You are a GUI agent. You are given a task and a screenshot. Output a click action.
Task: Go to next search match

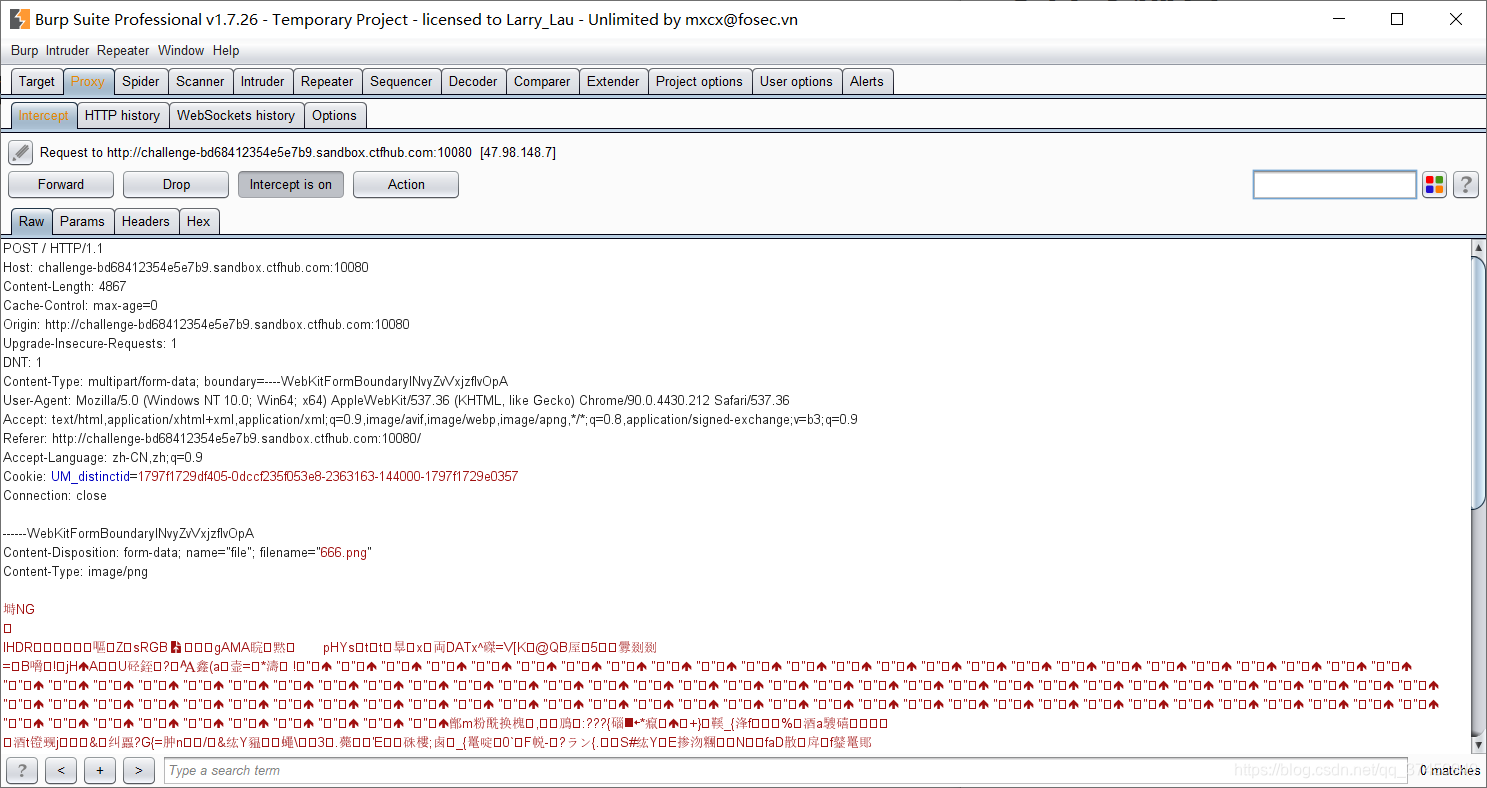[x=139, y=770]
